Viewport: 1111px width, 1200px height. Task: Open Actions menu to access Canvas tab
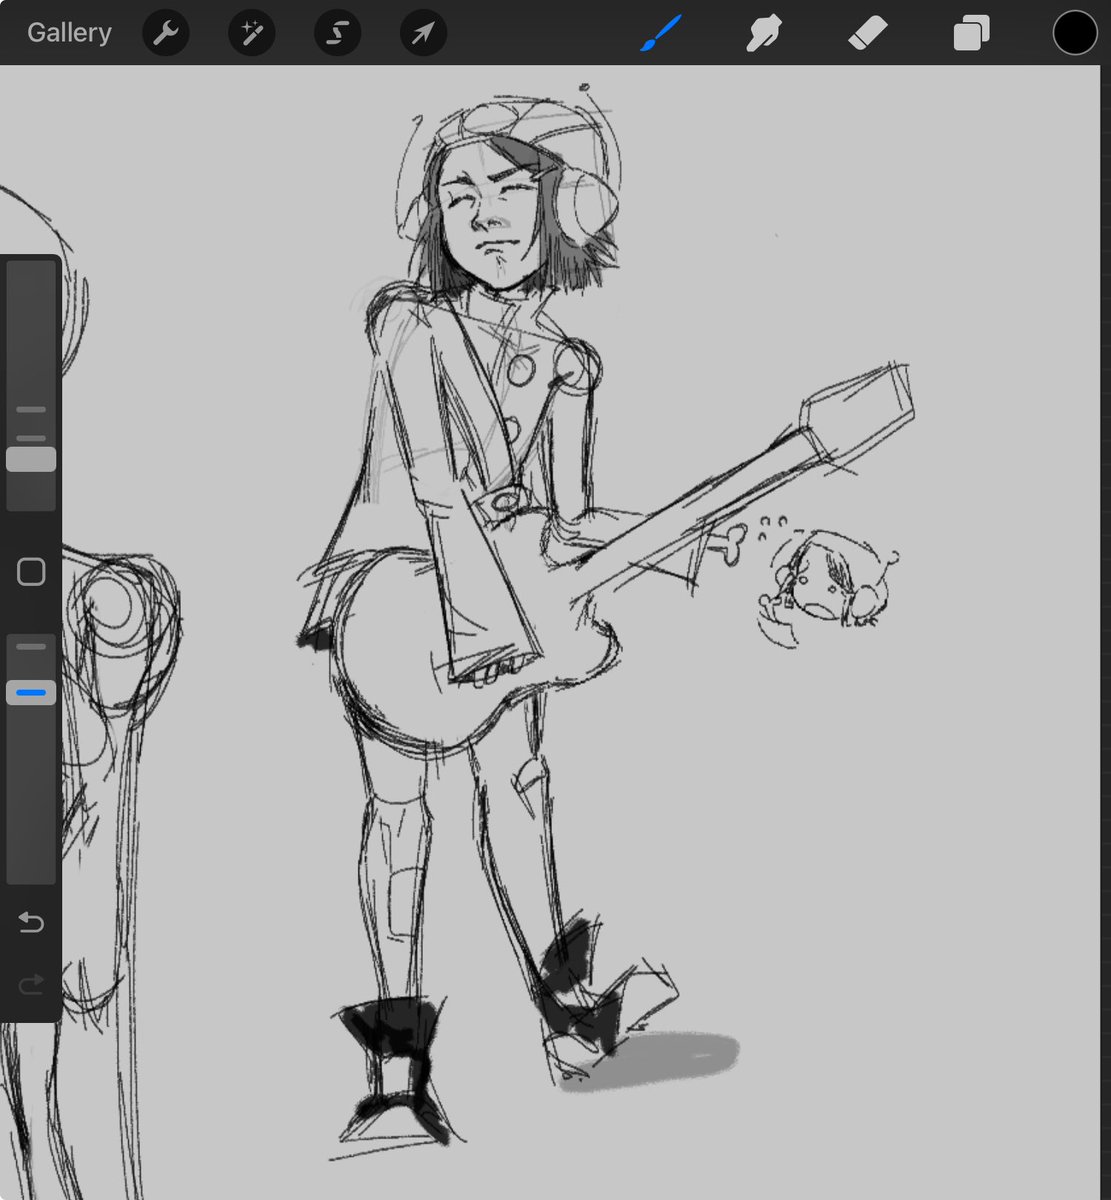pyautogui.click(x=166, y=32)
